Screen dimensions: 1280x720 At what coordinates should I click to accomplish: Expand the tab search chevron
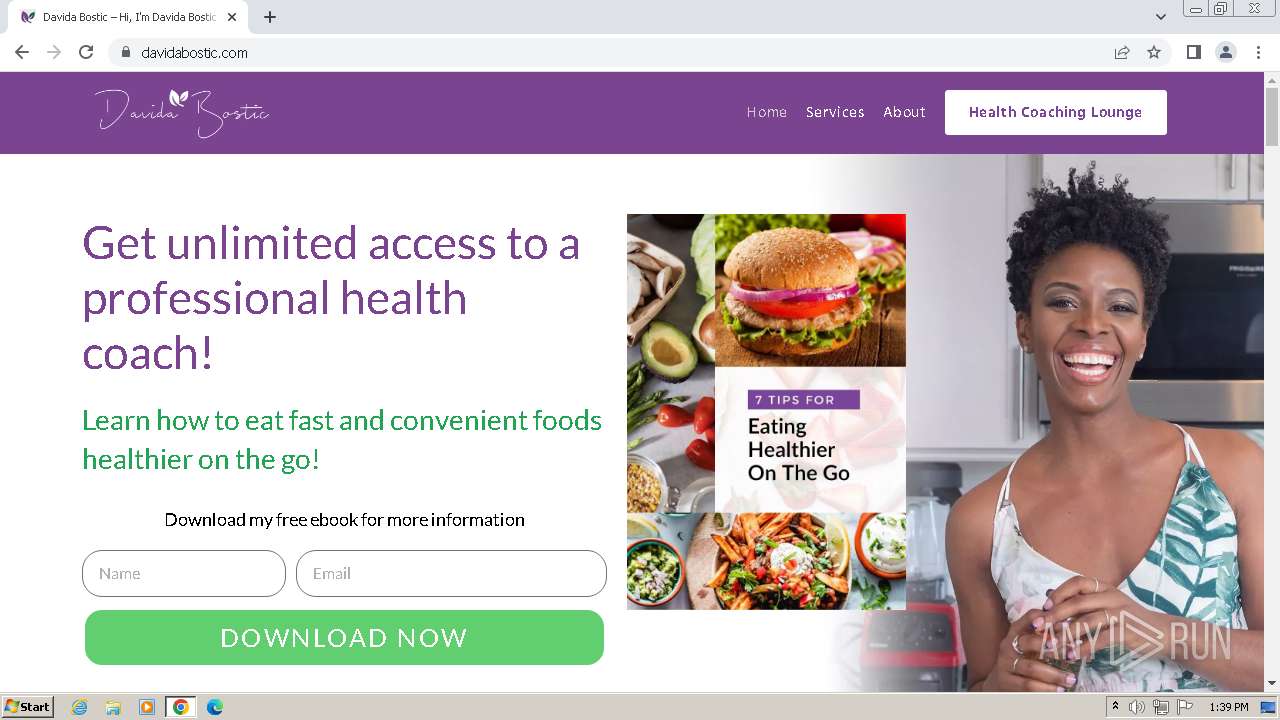coord(1161,17)
